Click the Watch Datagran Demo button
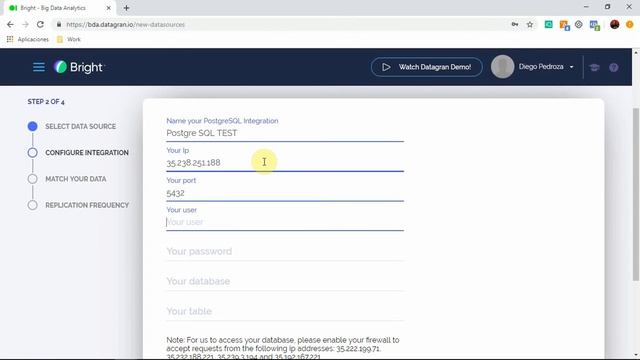The height and width of the screenshot is (360, 640). click(x=427, y=67)
